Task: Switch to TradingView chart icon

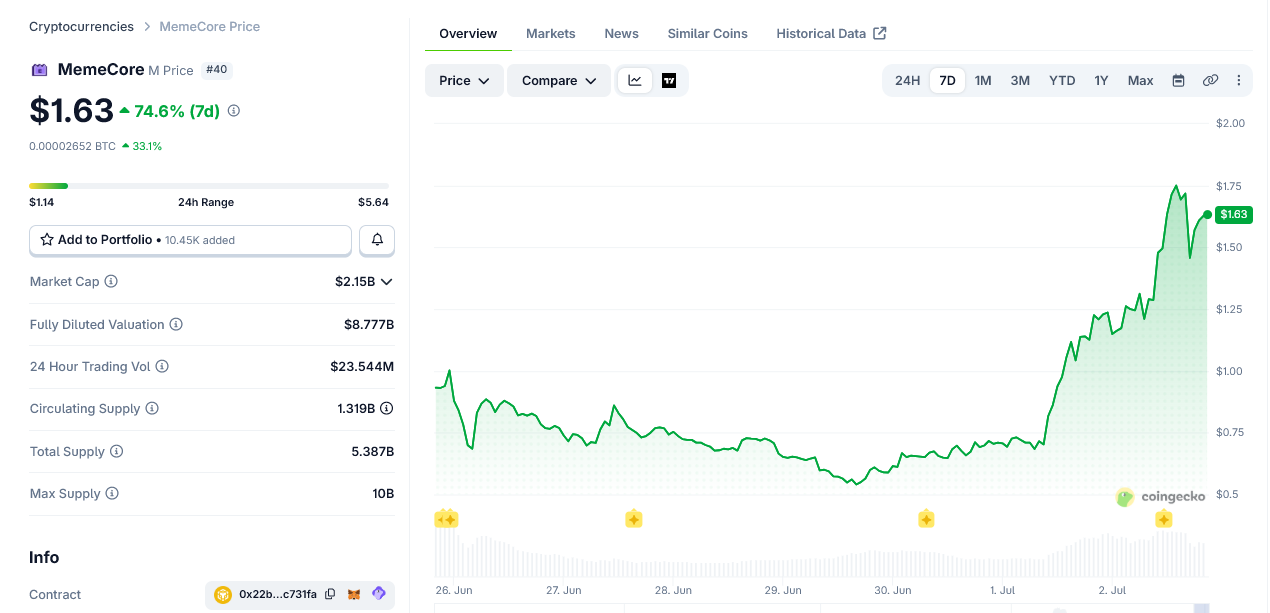Action: point(669,81)
